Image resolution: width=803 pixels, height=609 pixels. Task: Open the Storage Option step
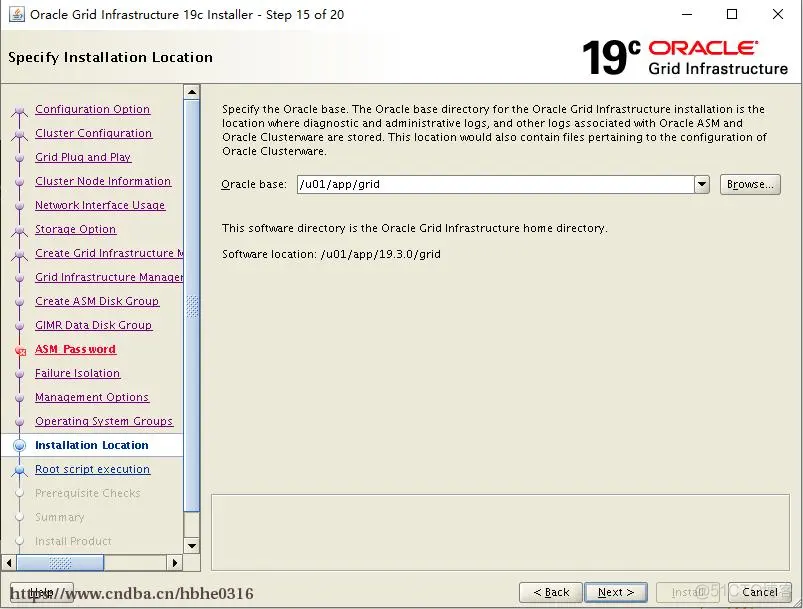[x=75, y=229]
